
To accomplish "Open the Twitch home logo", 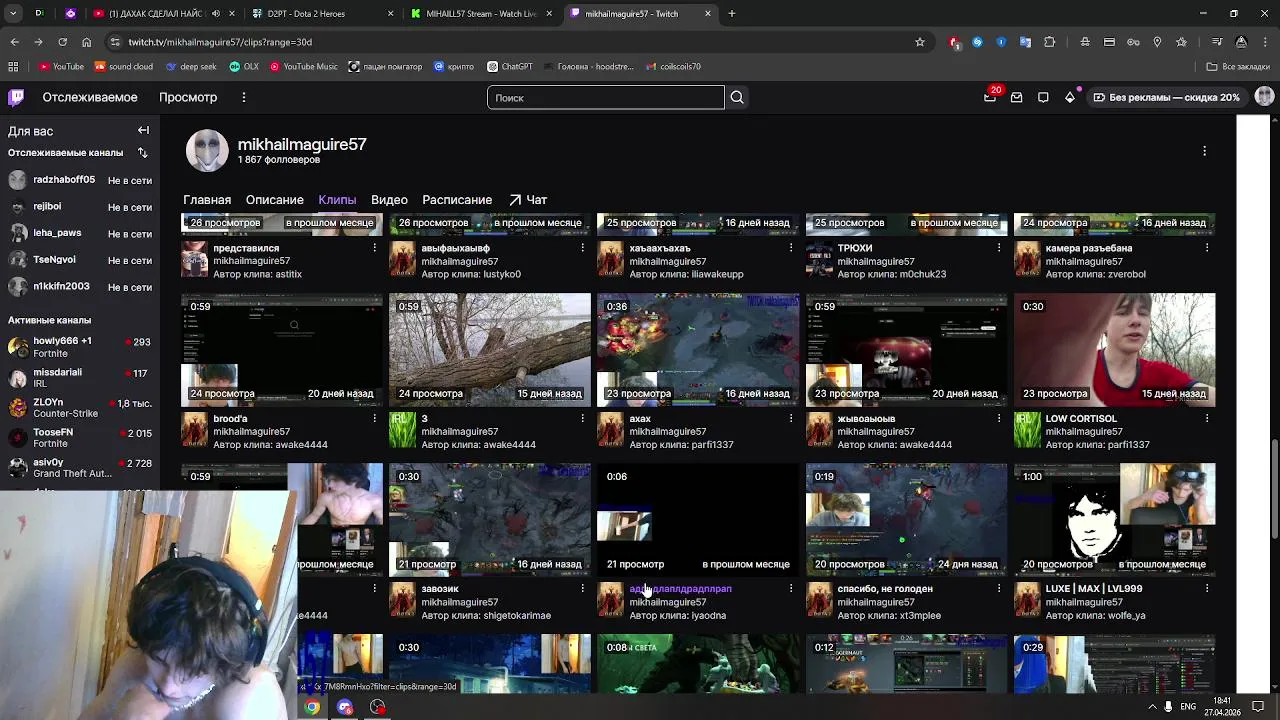I will tap(16, 97).
